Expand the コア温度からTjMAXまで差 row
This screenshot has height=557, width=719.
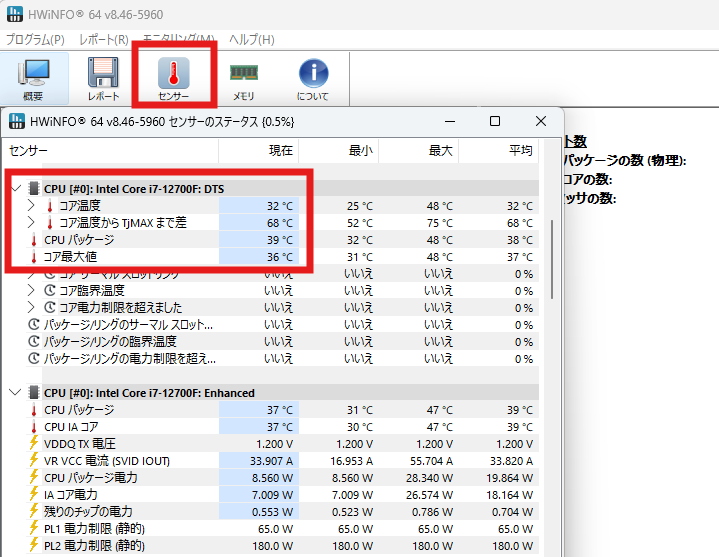31,222
